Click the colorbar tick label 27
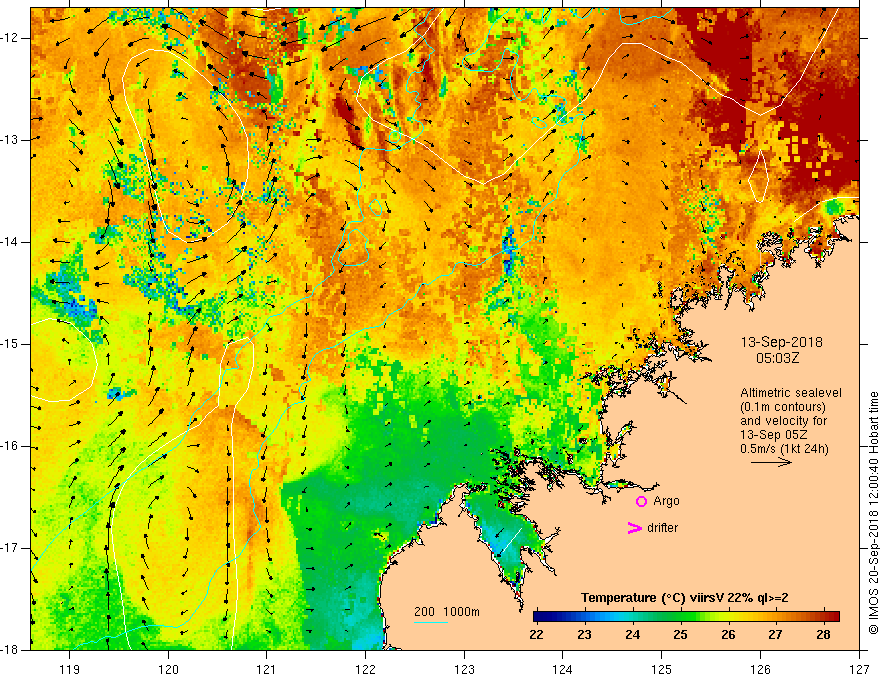The height and width of the screenshot is (680, 880). [x=776, y=635]
